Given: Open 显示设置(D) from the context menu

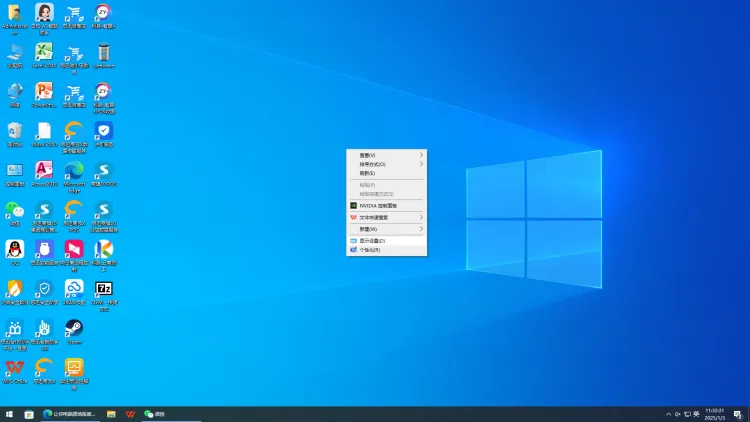Looking at the screenshot, I should [x=386, y=241].
